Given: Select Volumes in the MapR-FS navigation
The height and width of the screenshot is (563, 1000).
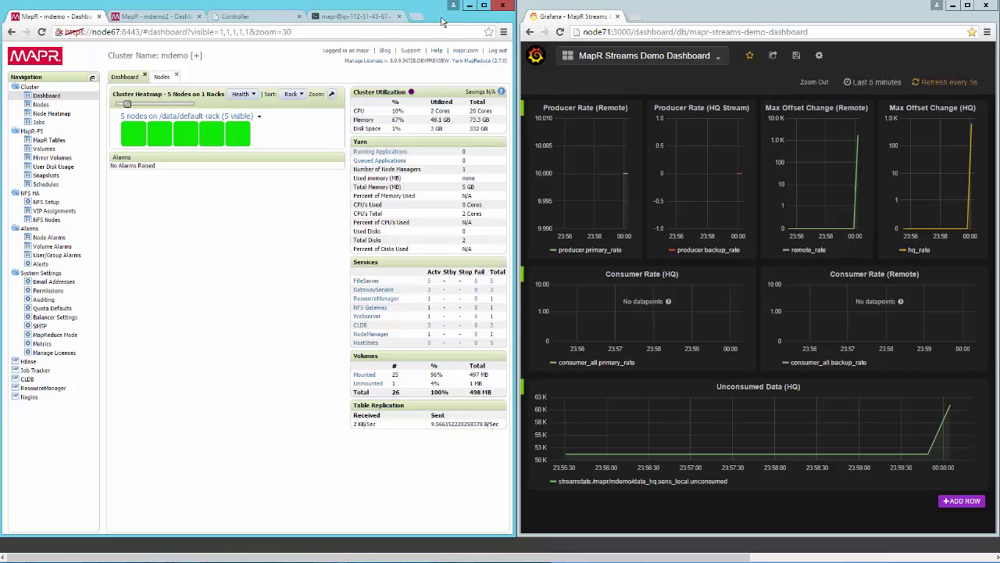Looking at the screenshot, I should [44, 149].
